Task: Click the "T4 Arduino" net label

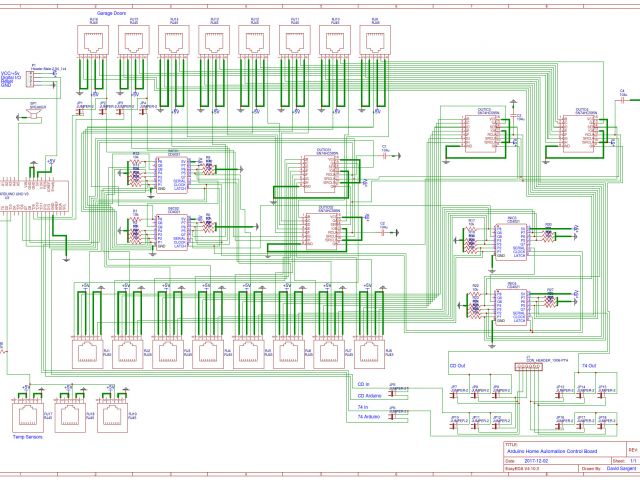Action: [x=369, y=419]
